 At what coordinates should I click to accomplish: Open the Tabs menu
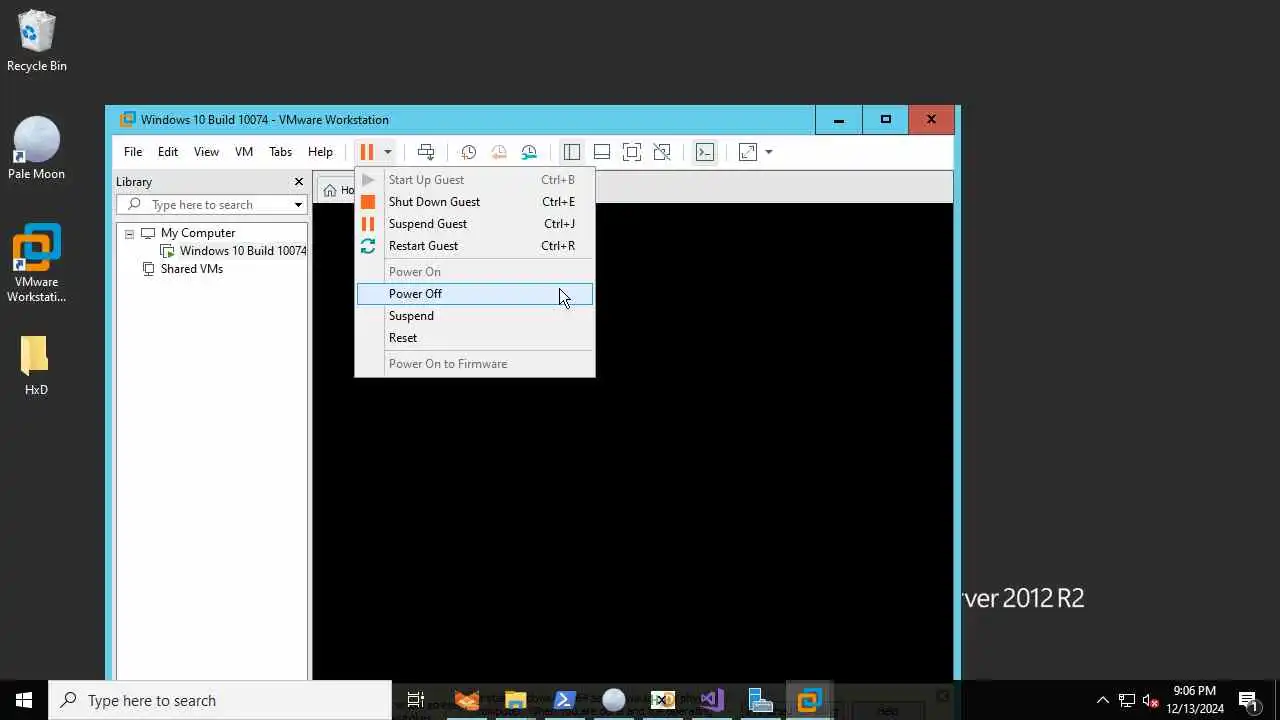(281, 152)
